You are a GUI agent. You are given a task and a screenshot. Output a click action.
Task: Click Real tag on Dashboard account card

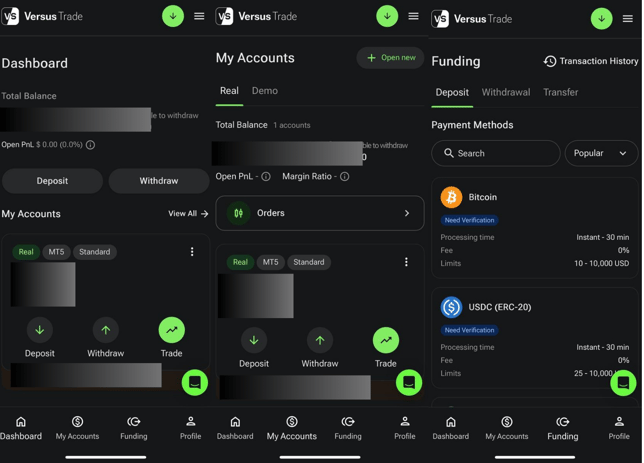[x=26, y=252]
